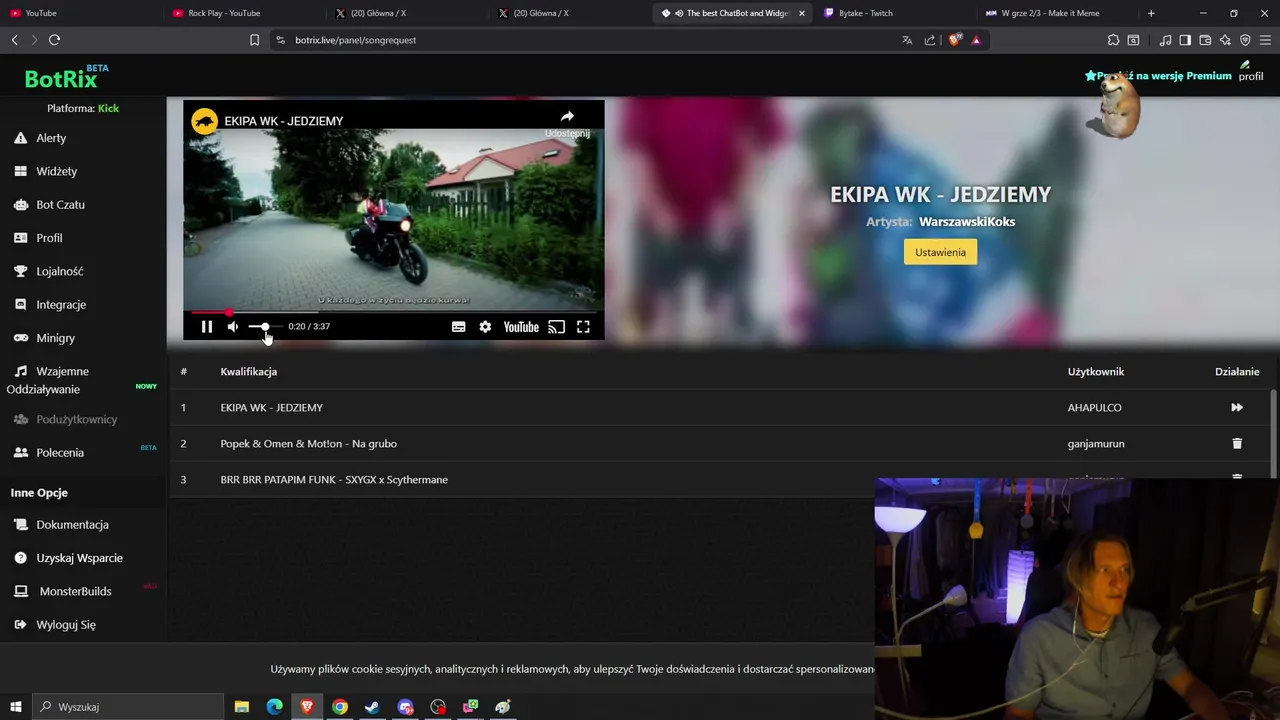Viewport: 1280px width, 720px height.
Task: Reload the page
Action: tap(54, 40)
